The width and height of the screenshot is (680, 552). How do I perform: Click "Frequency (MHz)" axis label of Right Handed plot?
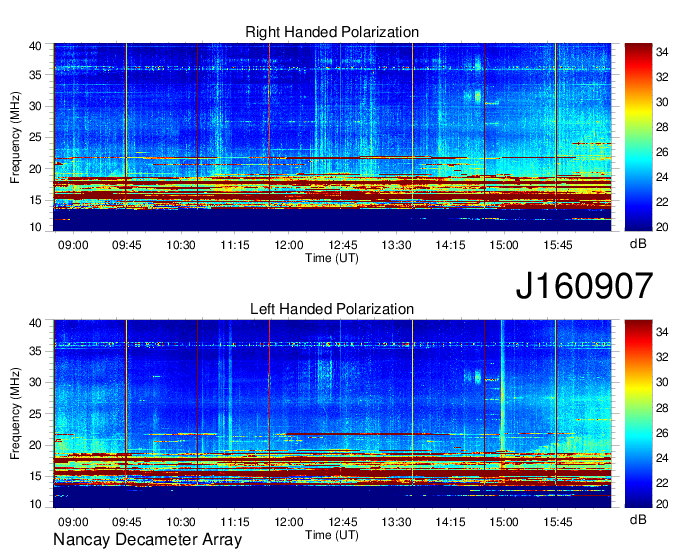[x=15, y=137]
